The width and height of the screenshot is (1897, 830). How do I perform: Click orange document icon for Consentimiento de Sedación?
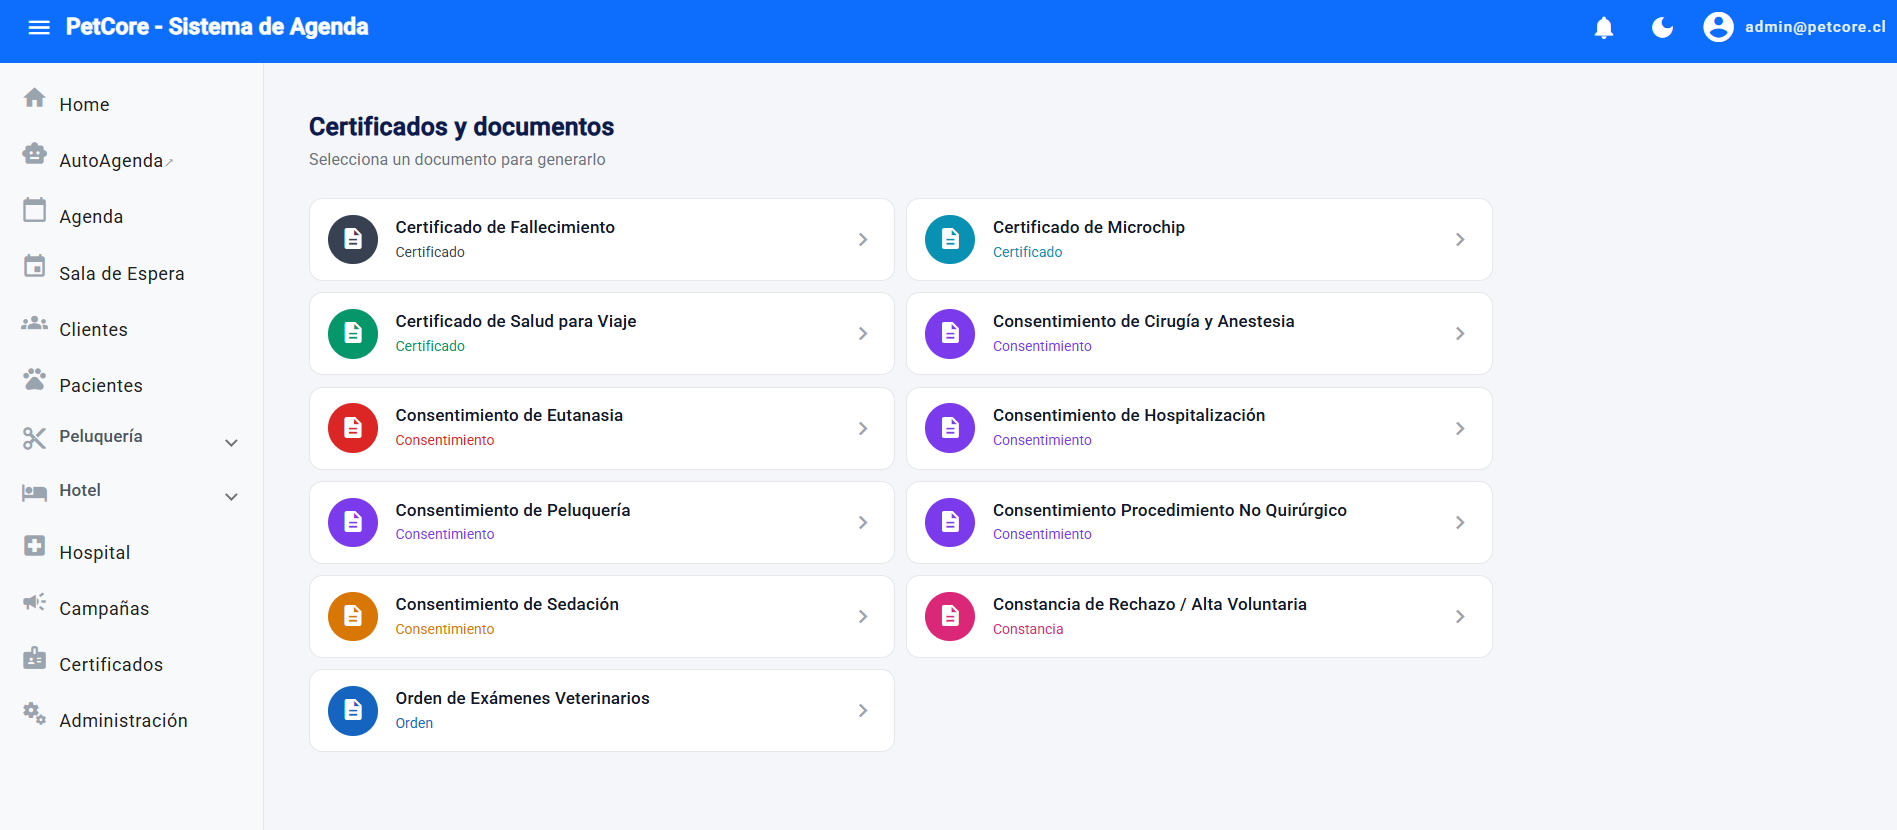[x=353, y=616]
